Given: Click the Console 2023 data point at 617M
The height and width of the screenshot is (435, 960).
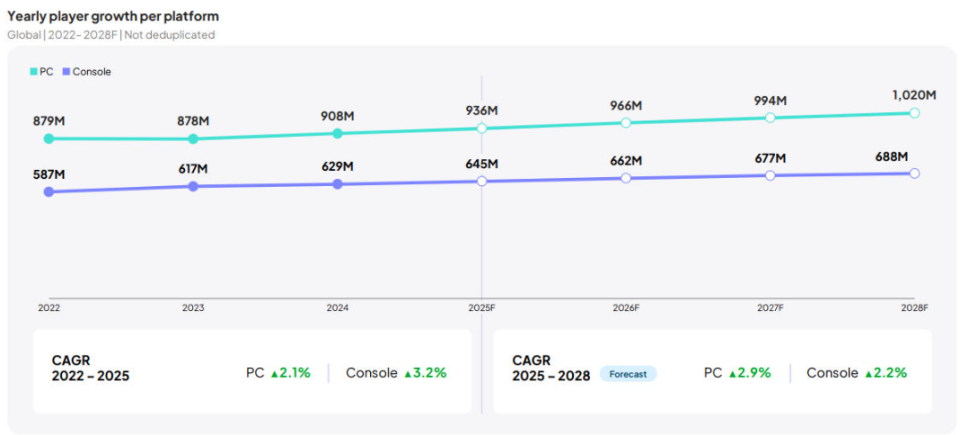Looking at the screenshot, I should click(x=193, y=187).
